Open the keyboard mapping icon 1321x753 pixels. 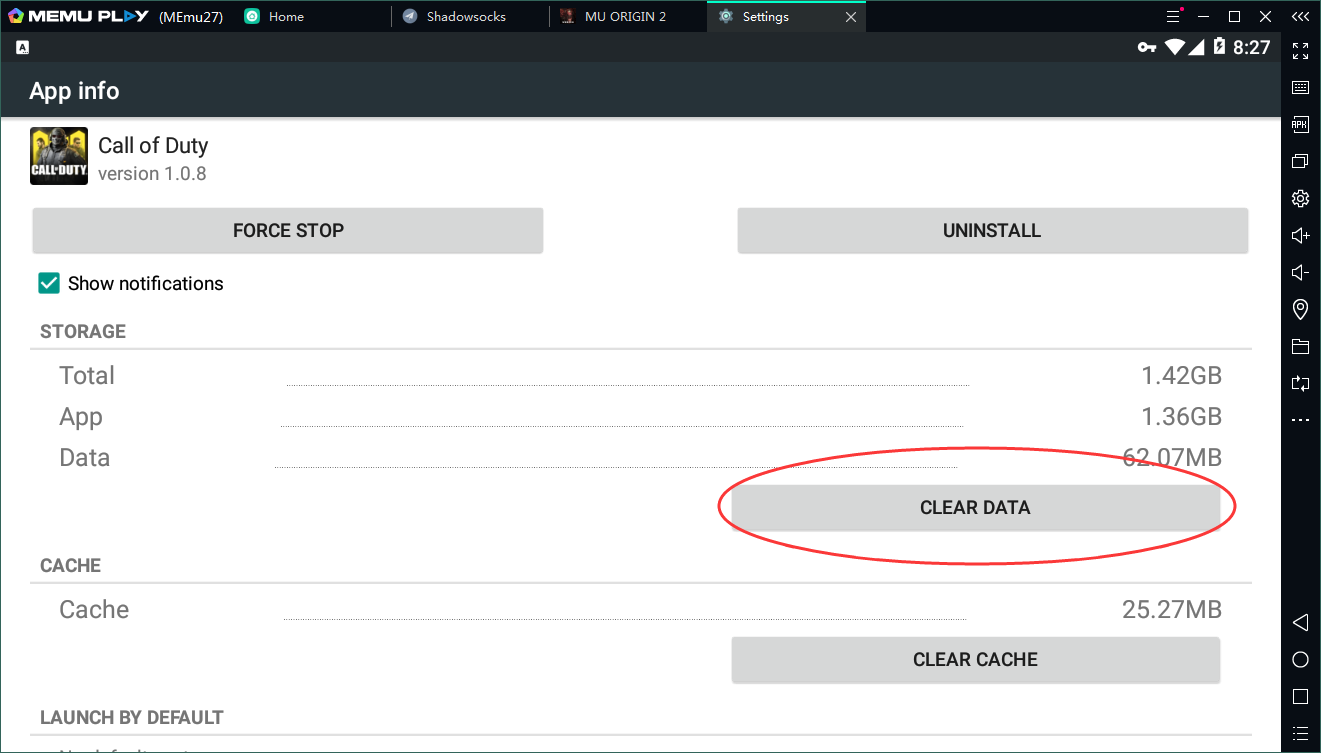click(x=1300, y=88)
